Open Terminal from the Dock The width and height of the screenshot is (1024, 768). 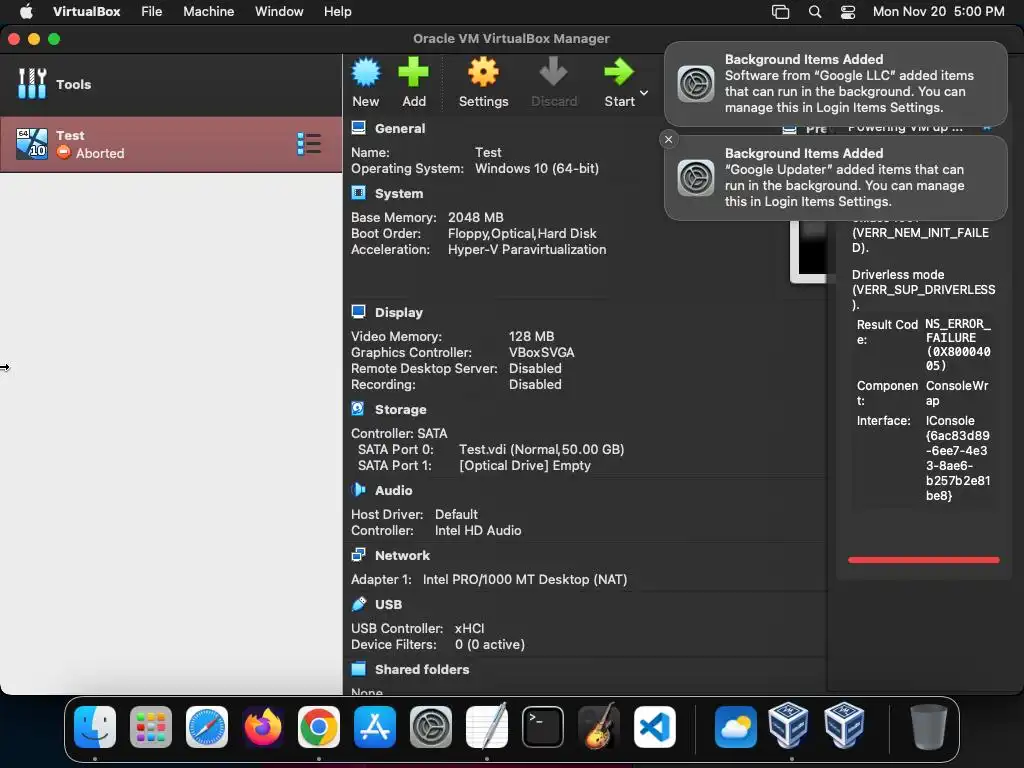click(x=543, y=727)
